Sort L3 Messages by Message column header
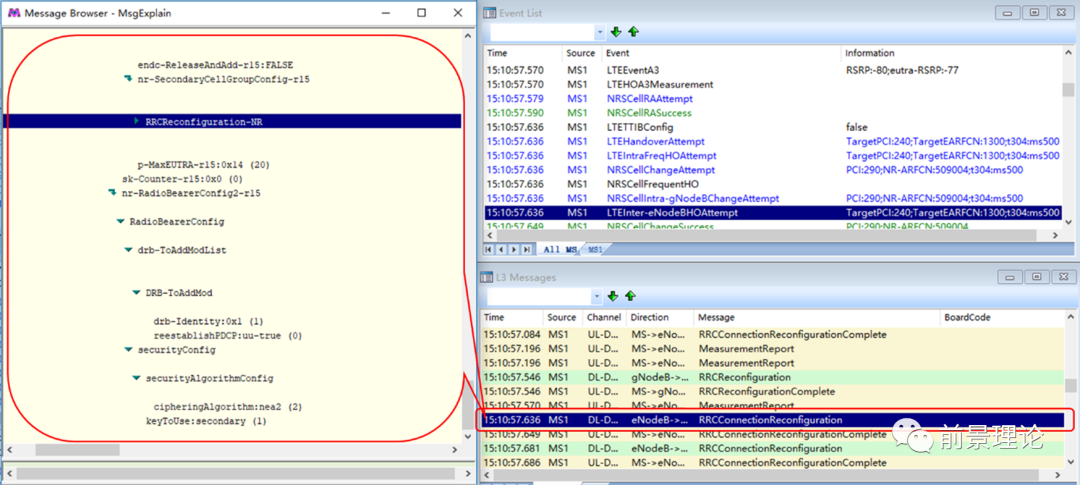 click(x=816, y=318)
